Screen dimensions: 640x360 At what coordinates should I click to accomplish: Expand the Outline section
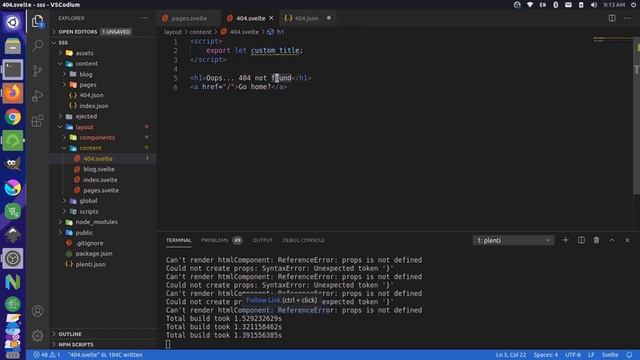point(103,334)
